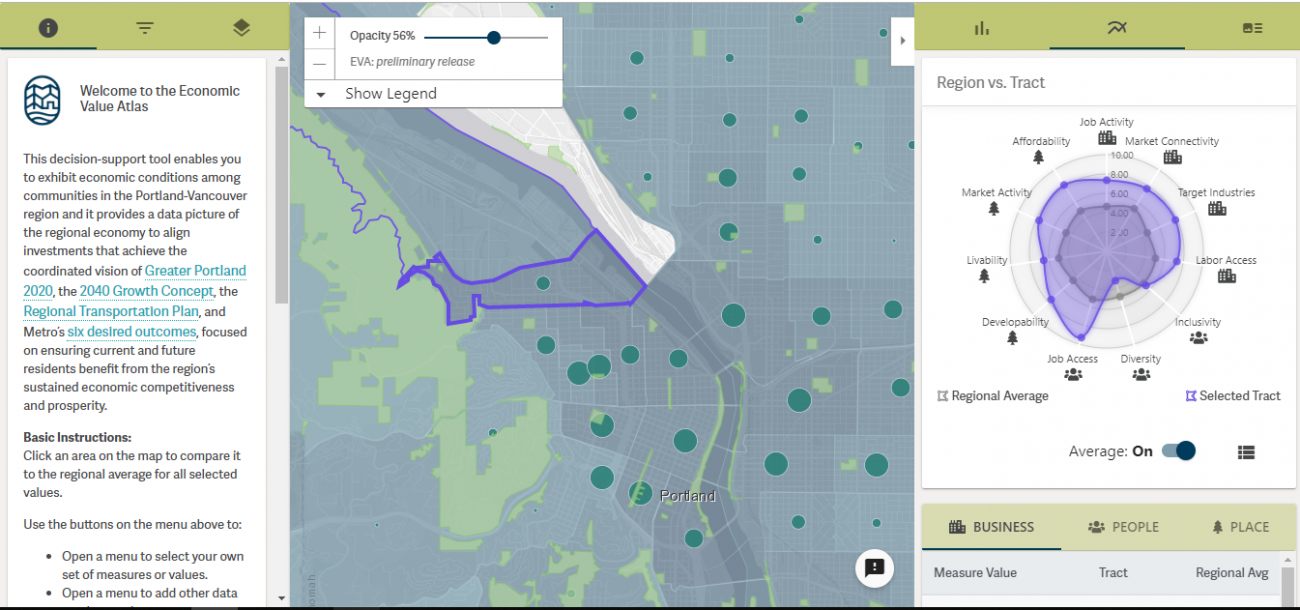Click the Inclusivity people icon

point(1198,338)
